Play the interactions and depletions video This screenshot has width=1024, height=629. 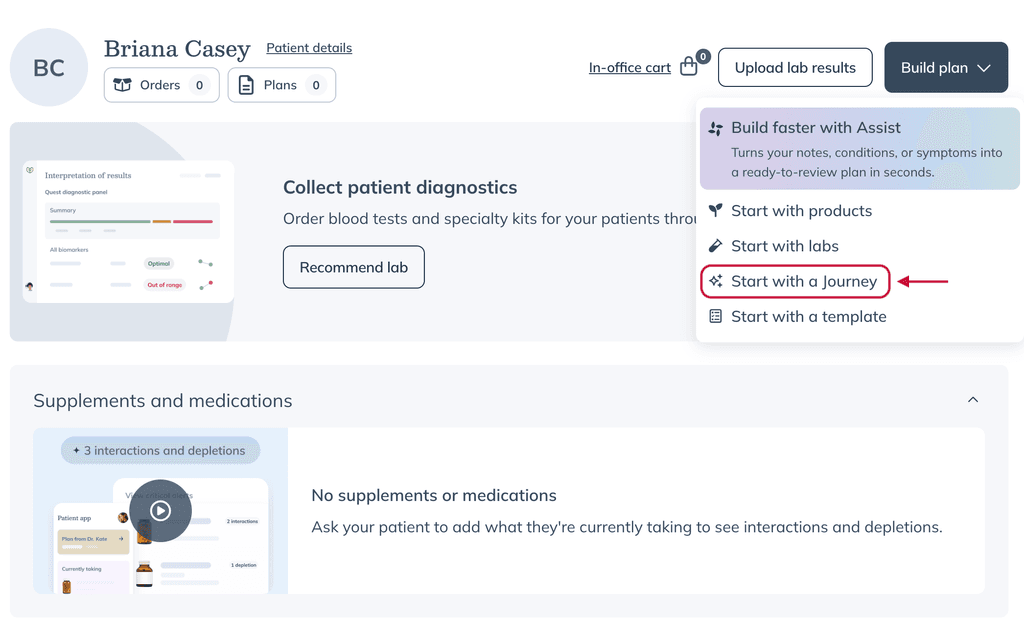click(161, 511)
